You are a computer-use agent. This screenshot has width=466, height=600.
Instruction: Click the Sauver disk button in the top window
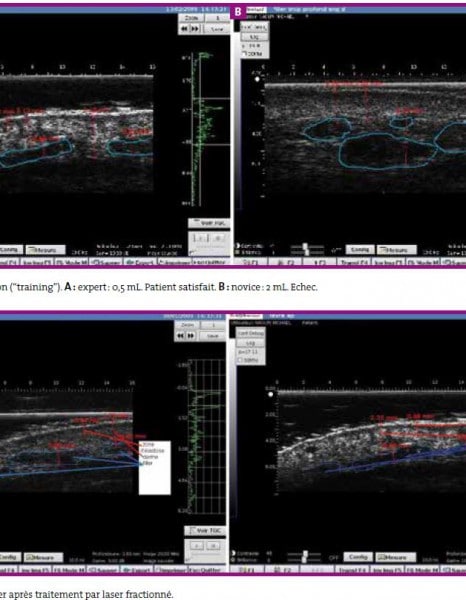[107, 262]
